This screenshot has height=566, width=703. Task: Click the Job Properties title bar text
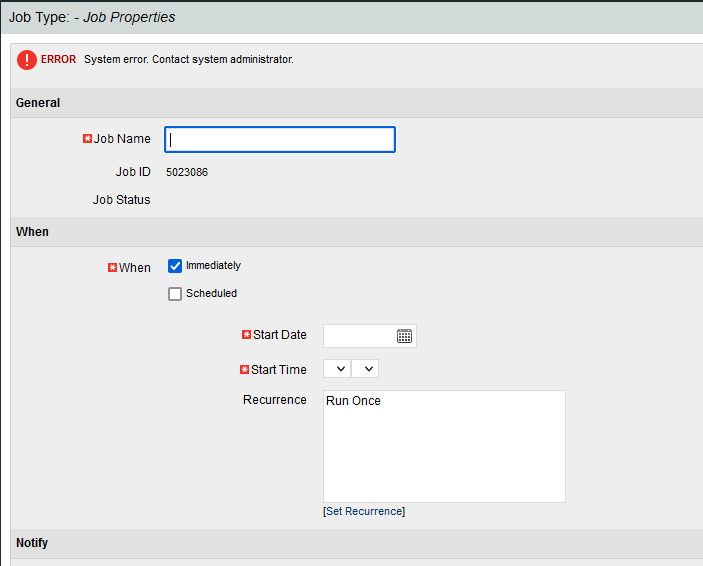click(x=92, y=17)
